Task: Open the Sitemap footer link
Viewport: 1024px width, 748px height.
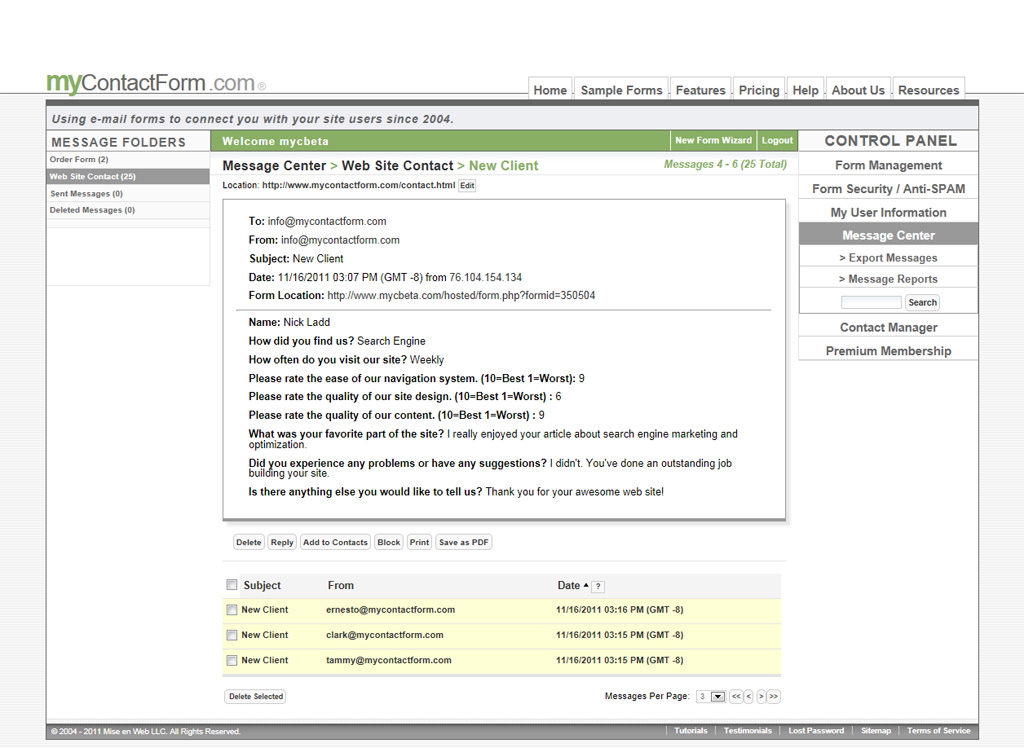Action: pos(876,731)
